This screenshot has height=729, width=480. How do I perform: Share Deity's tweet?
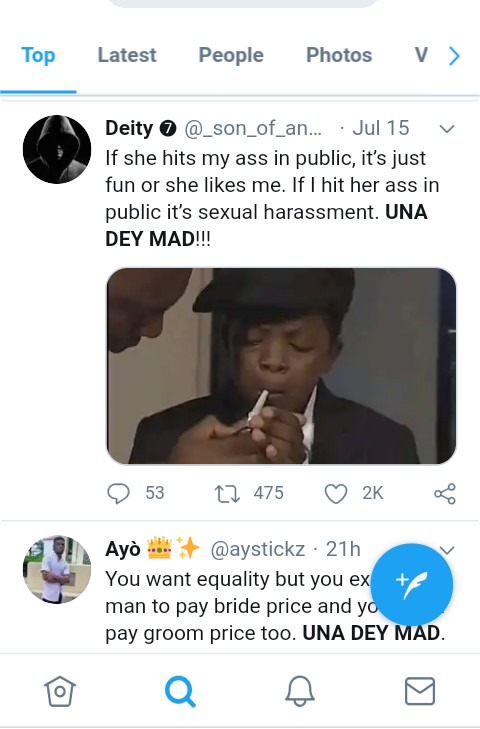pyautogui.click(x=445, y=494)
